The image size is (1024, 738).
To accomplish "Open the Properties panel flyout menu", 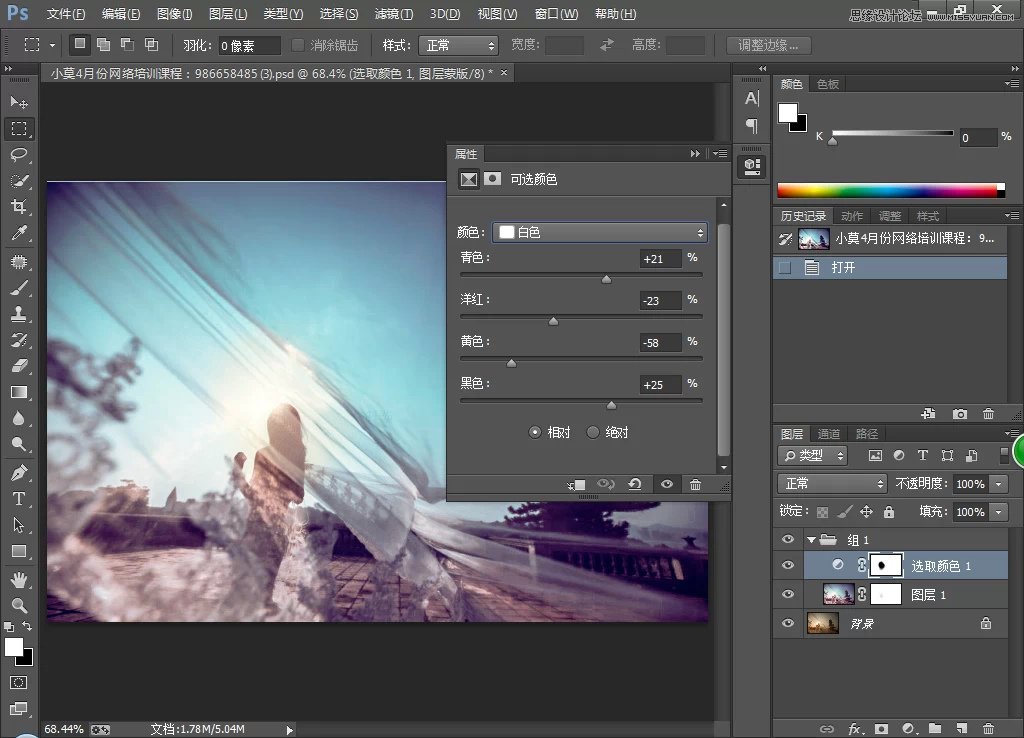I will (x=720, y=153).
